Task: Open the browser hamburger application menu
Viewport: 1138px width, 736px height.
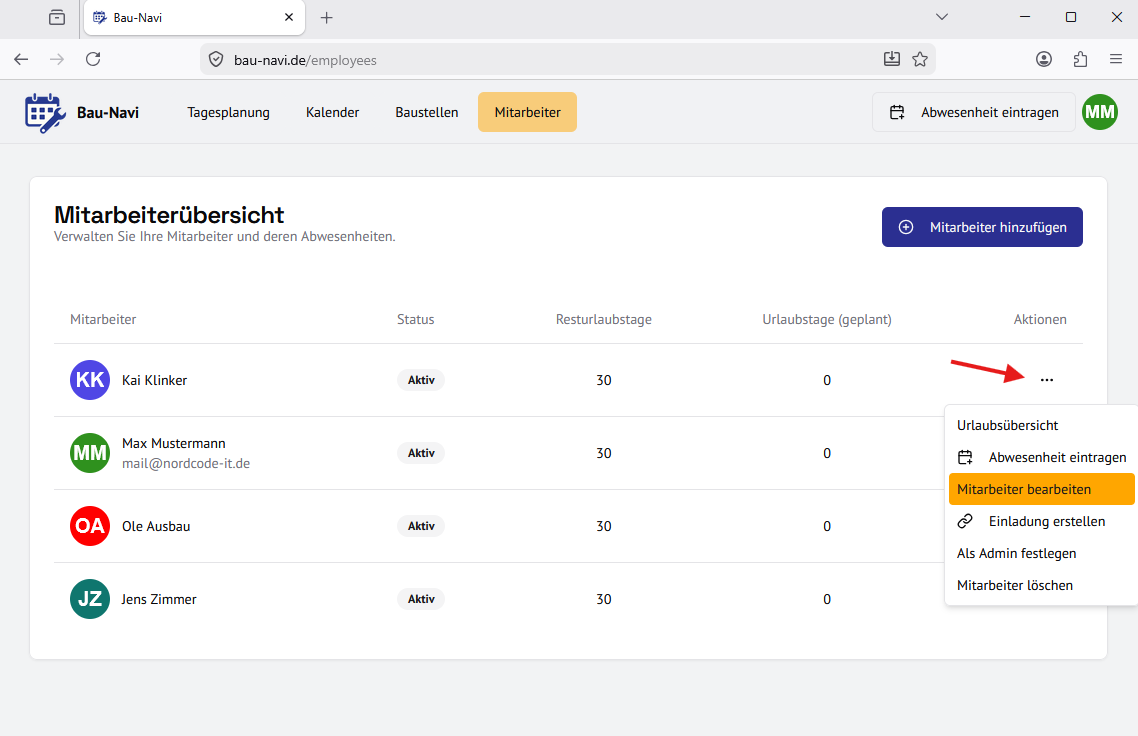Action: coord(1116,60)
